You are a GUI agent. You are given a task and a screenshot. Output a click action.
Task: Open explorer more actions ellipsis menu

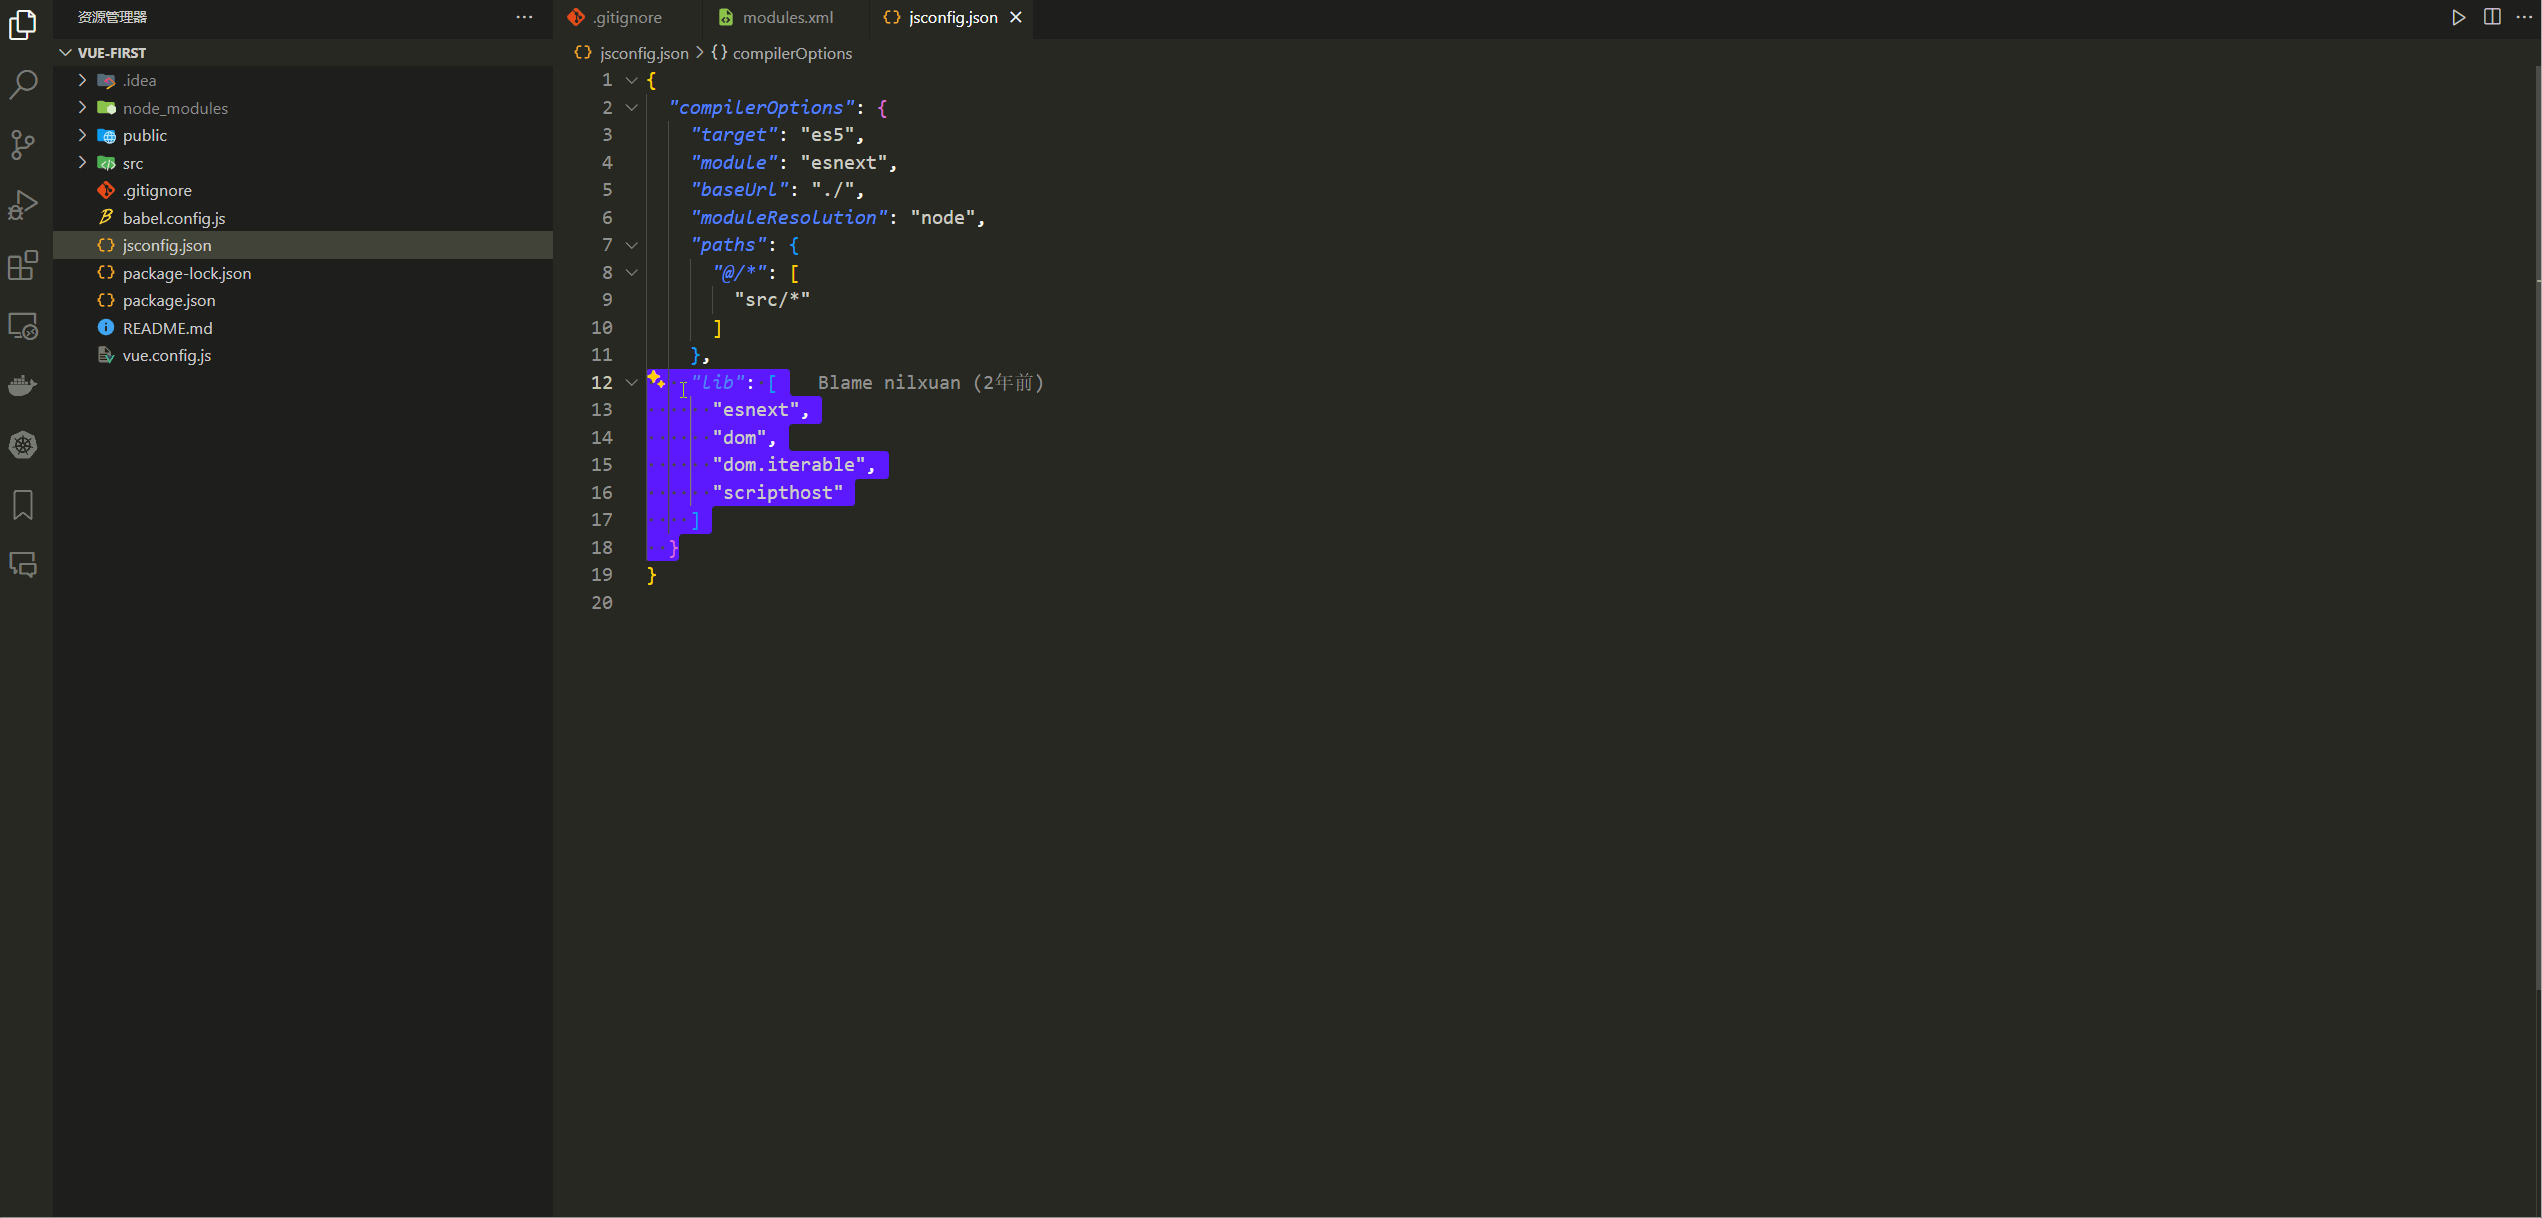click(524, 17)
